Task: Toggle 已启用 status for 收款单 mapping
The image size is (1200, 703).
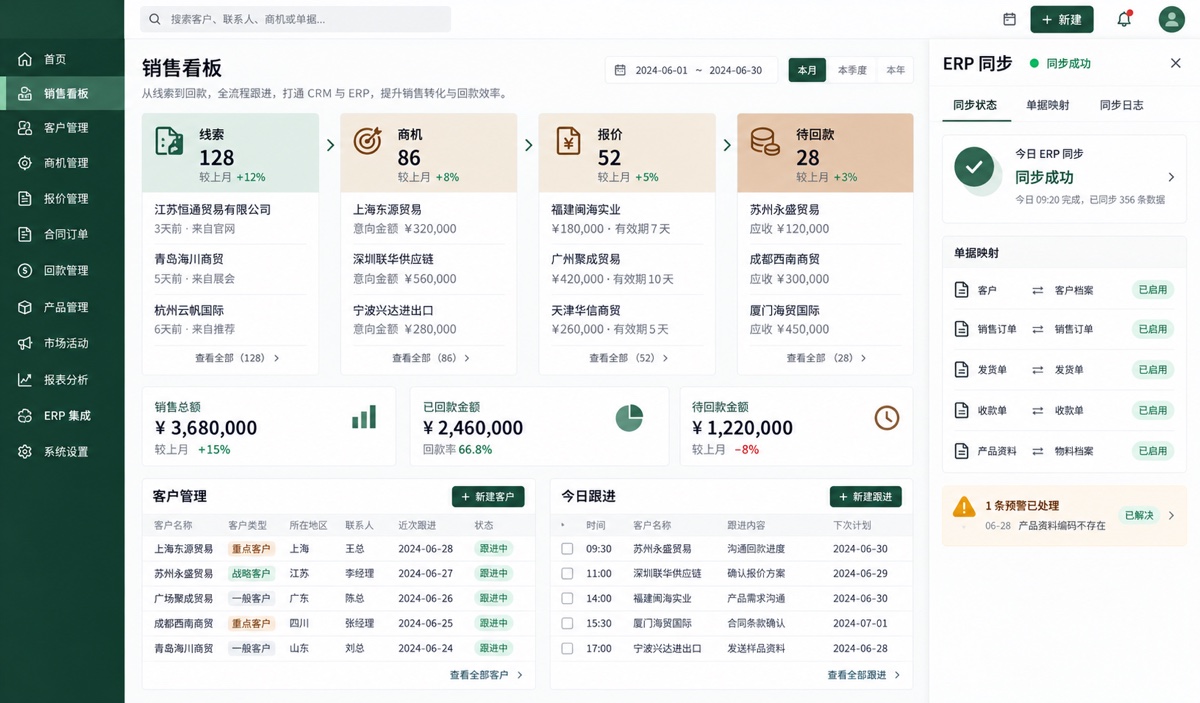Action: pos(1152,410)
